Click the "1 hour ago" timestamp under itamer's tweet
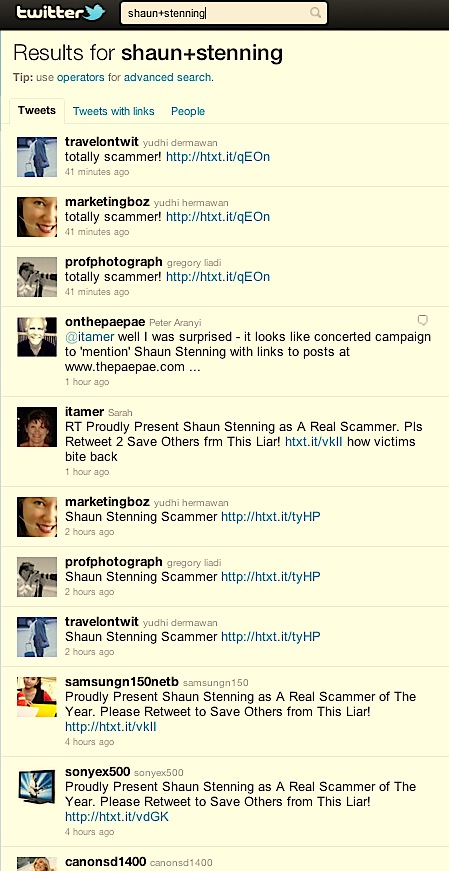The width and height of the screenshot is (449, 871). [87, 472]
